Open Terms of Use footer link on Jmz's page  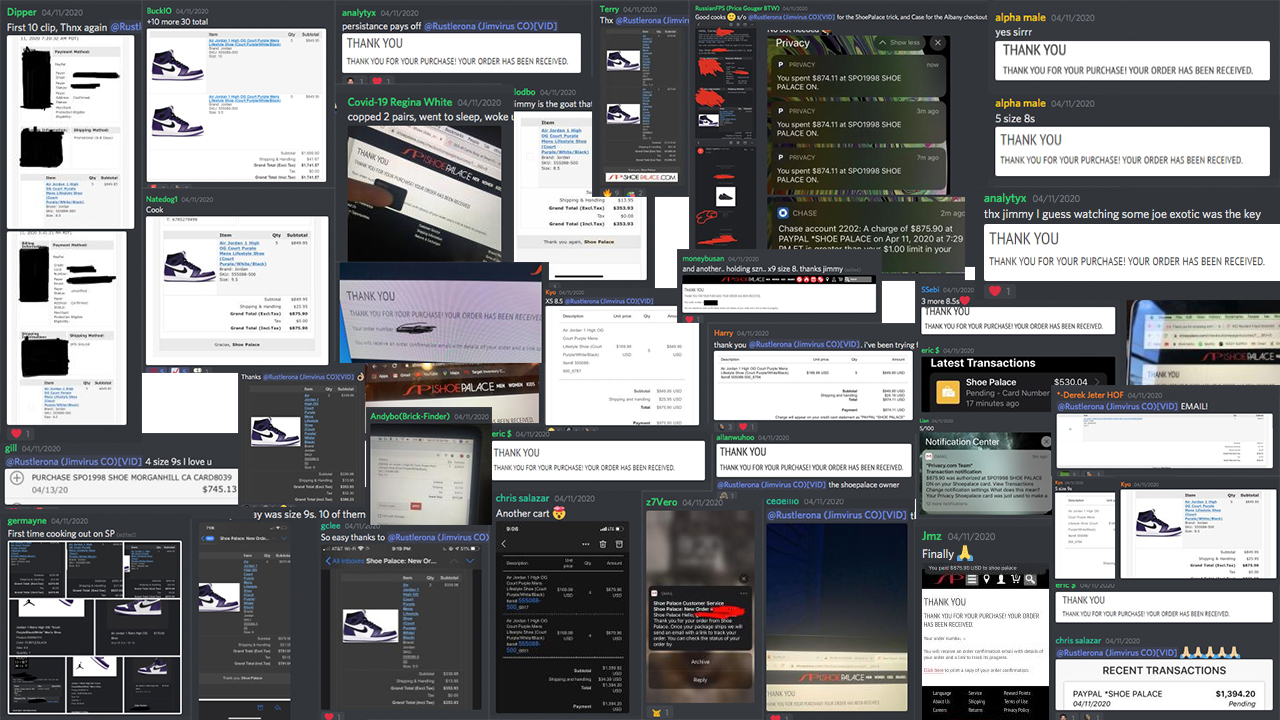pos(1015,701)
